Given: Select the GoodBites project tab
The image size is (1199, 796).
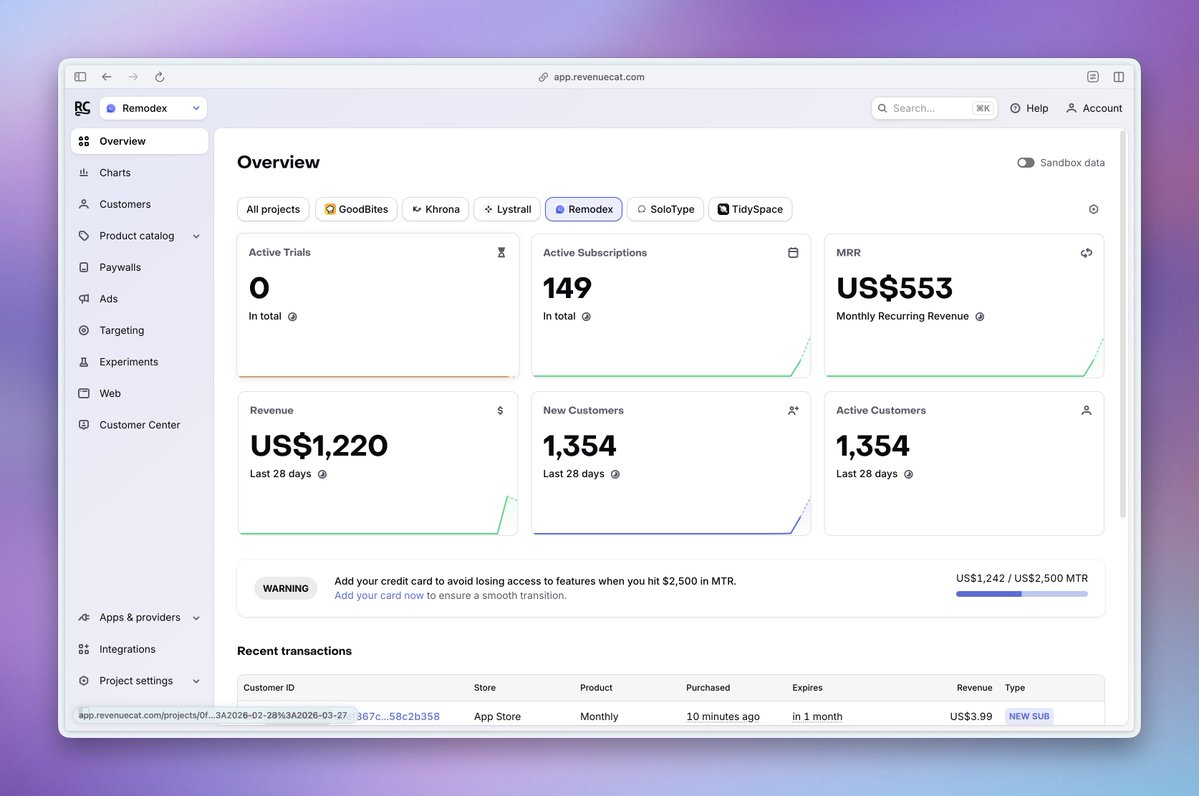Looking at the screenshot, I should [356, 210].
